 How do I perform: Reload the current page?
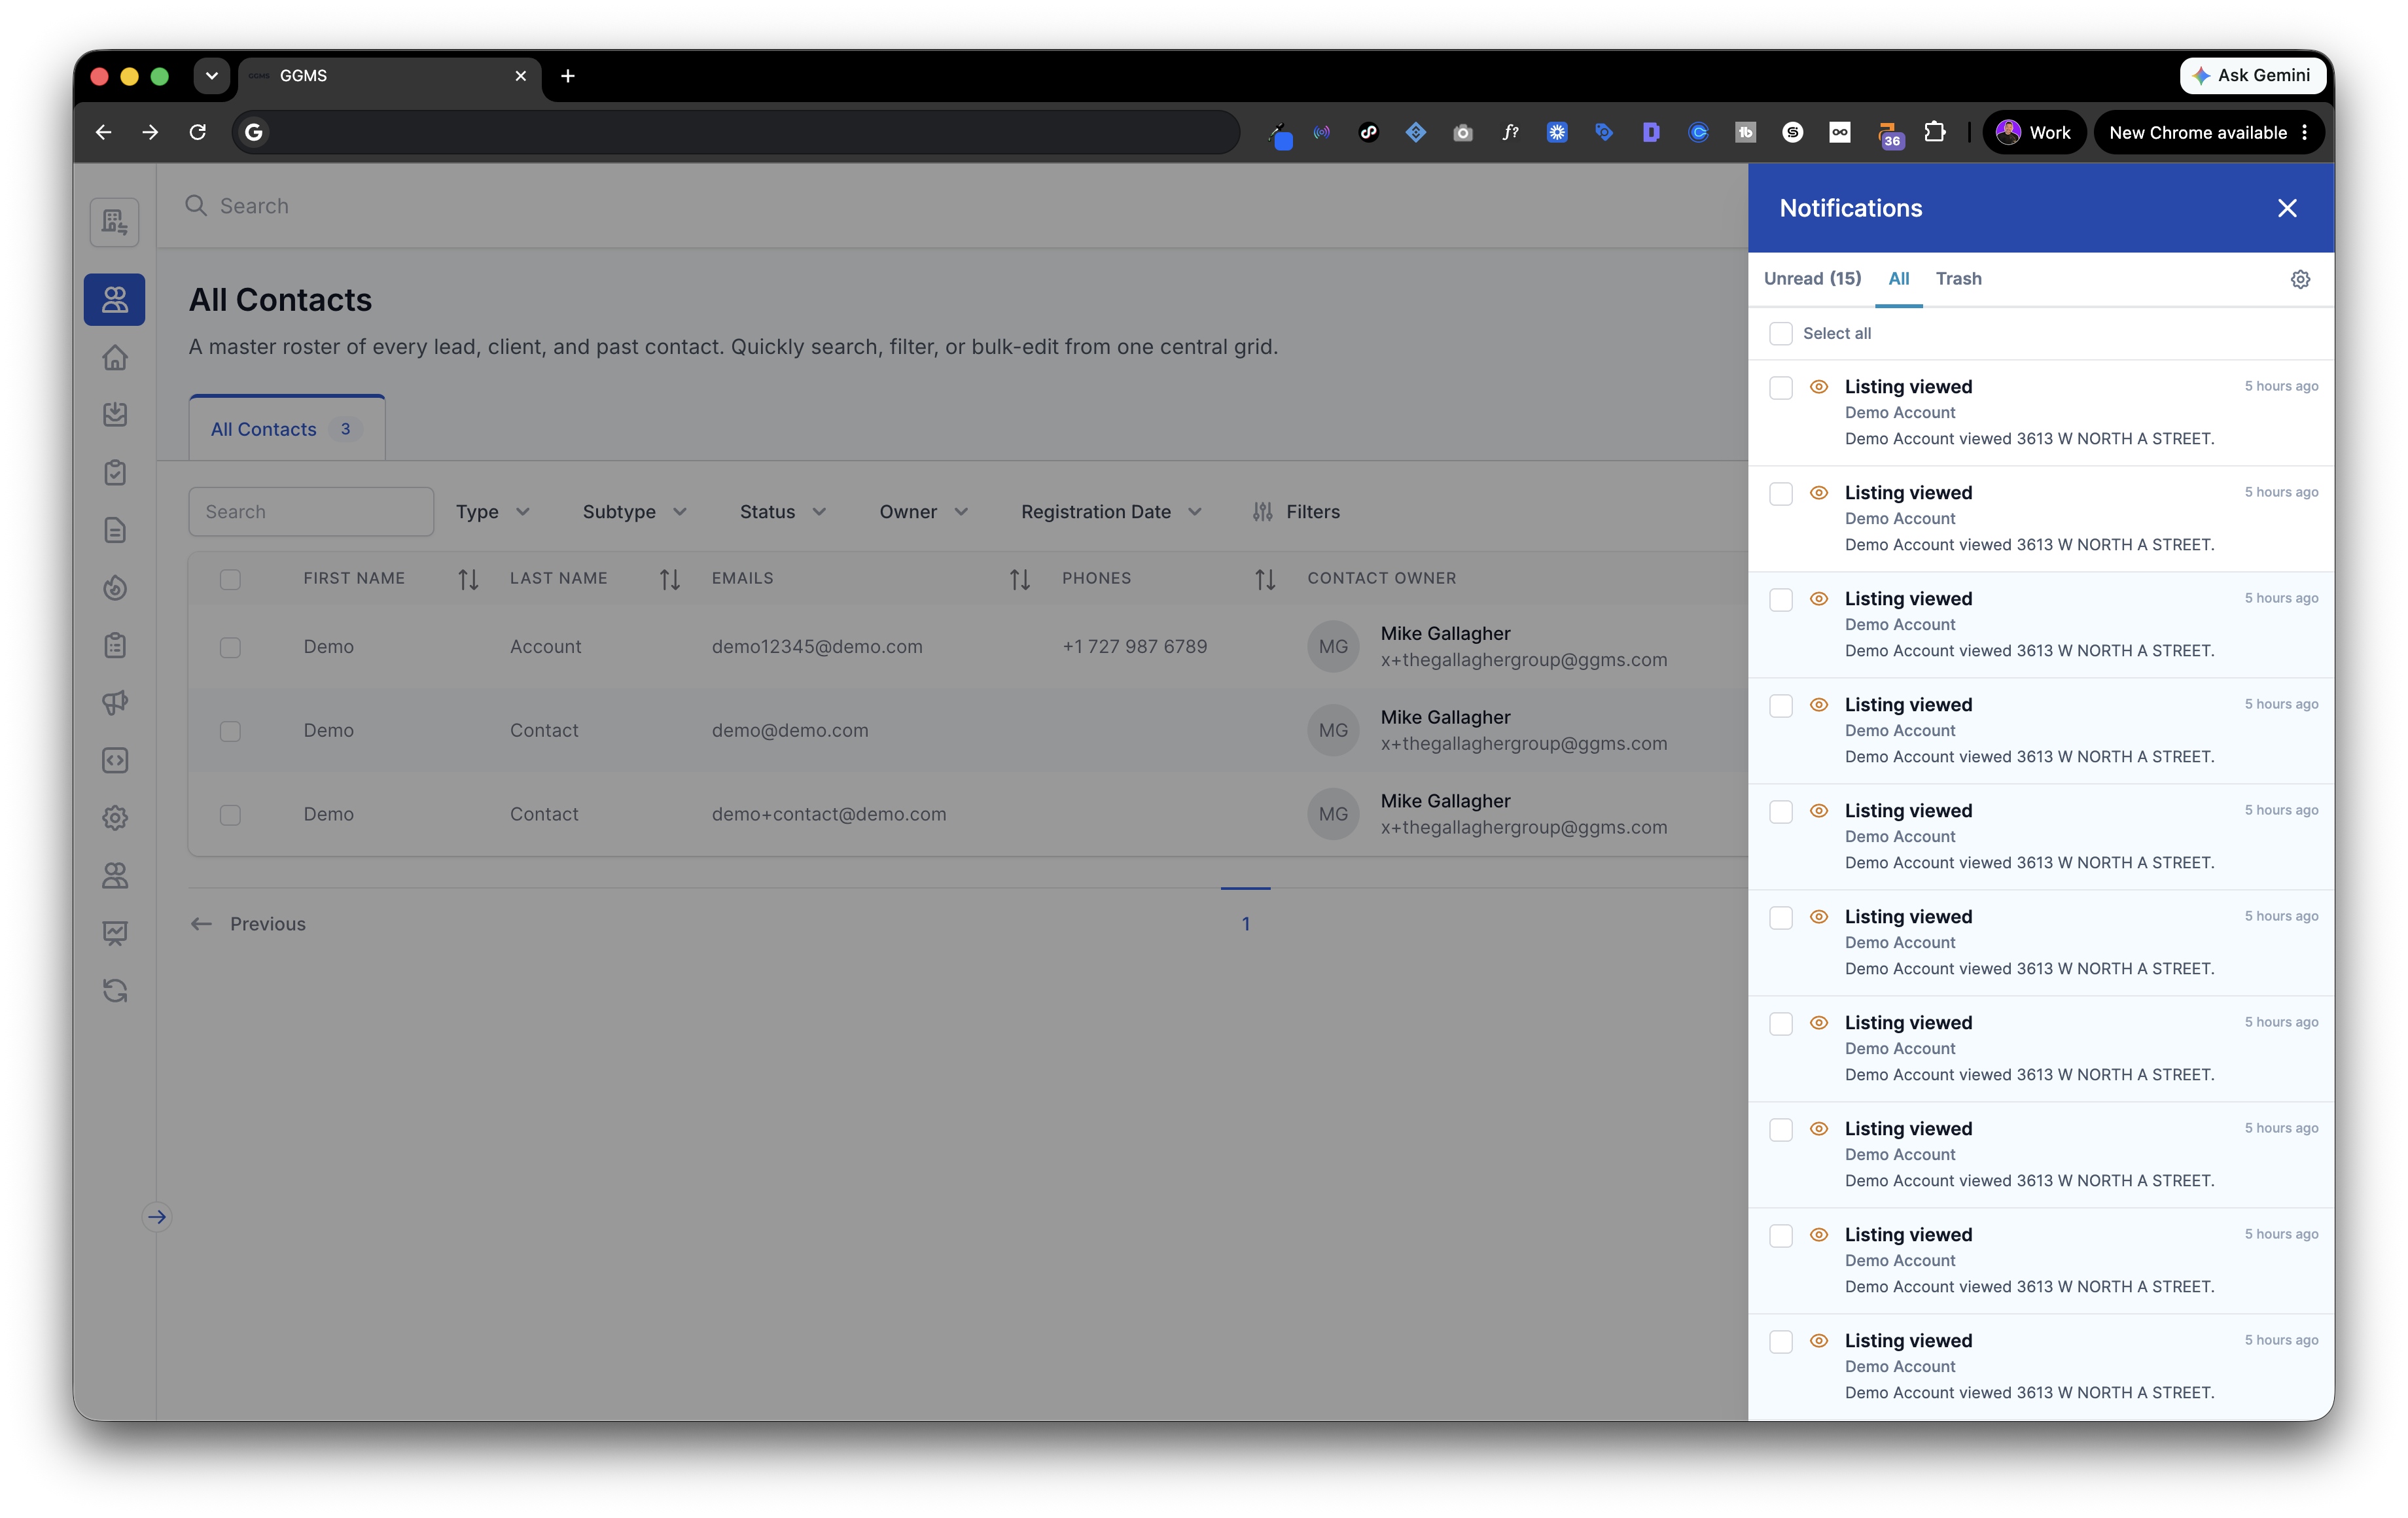pyautogui.click(x=198, y=132)
